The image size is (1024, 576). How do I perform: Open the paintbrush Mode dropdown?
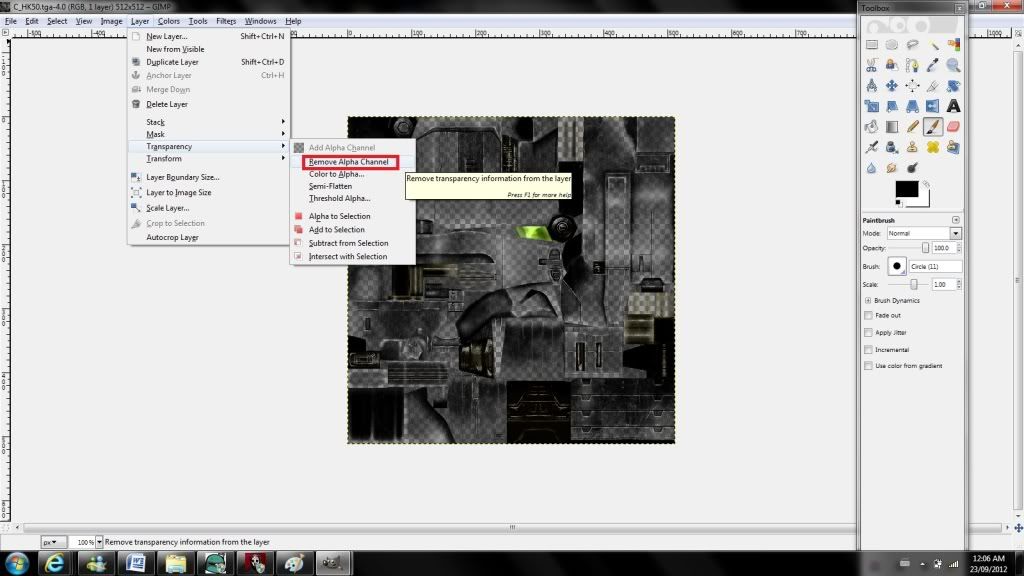pyautogui.click(x=924, y=233)
